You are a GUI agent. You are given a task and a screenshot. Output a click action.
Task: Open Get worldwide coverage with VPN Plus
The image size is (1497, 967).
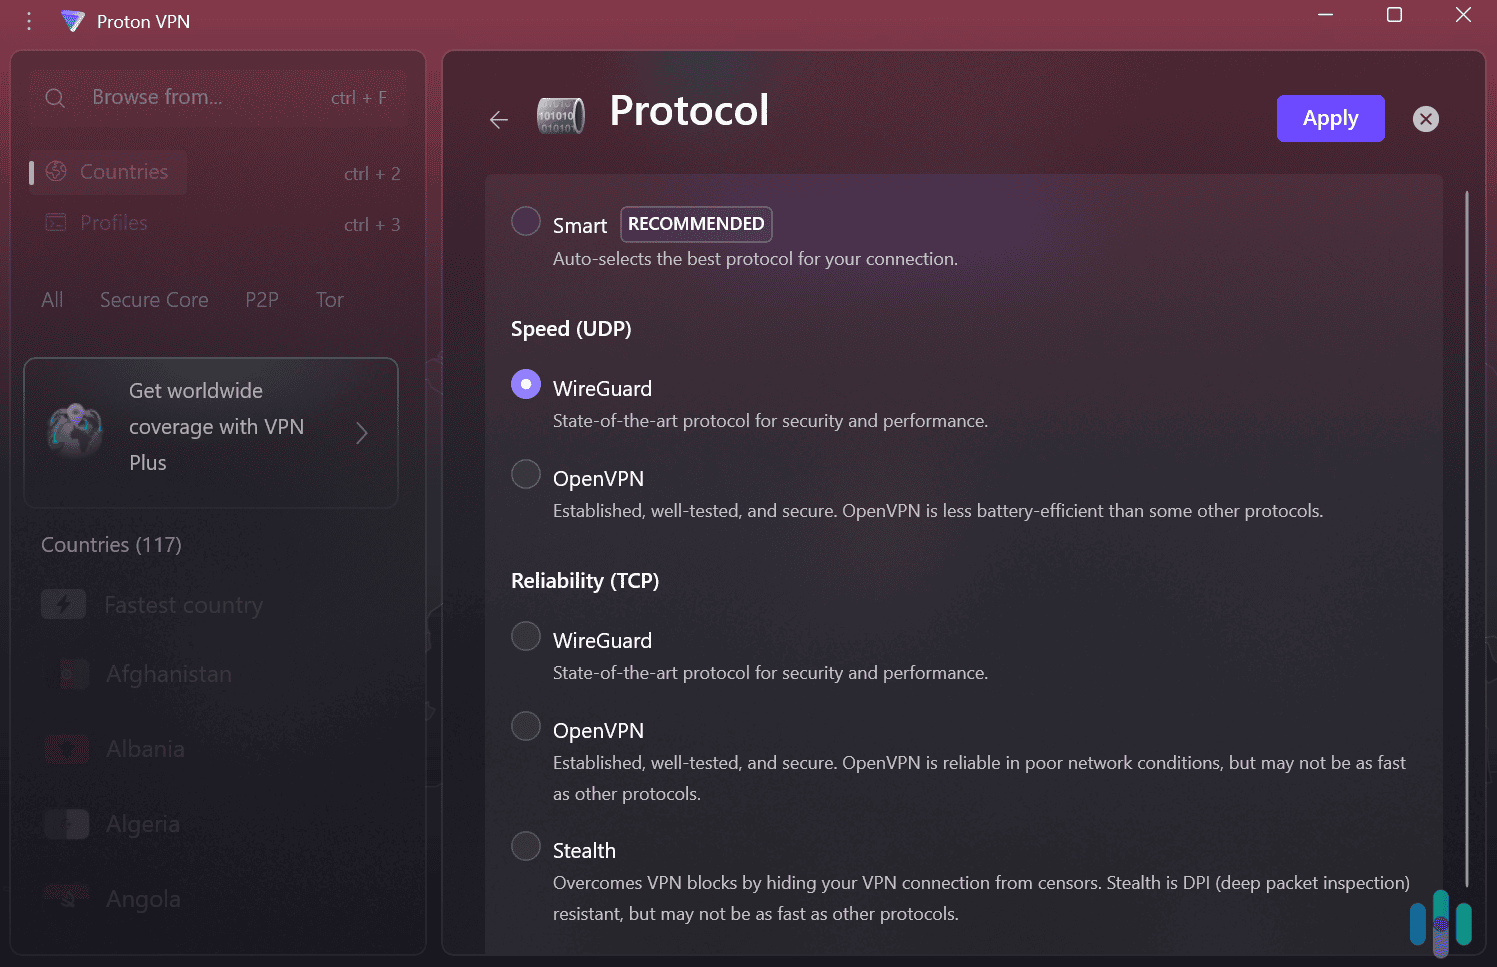click(210, 432)
